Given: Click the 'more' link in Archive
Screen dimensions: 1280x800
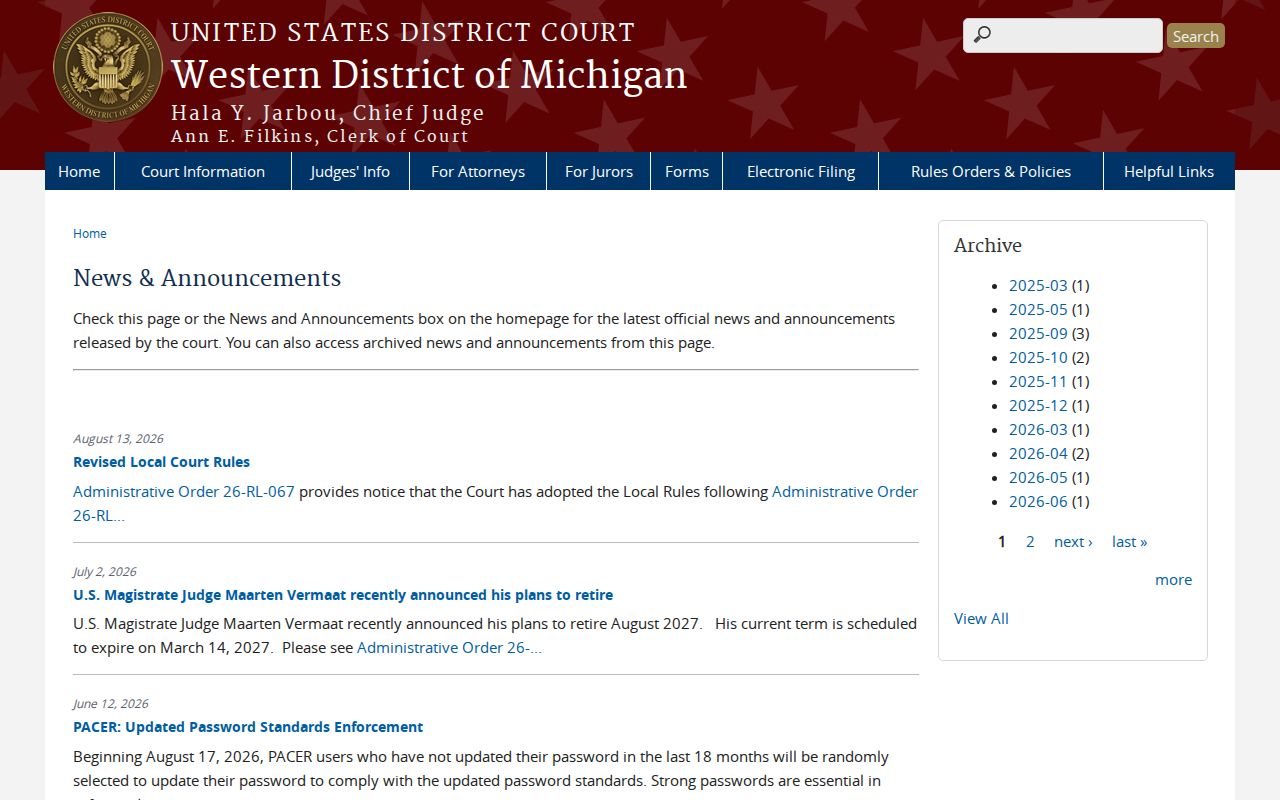Looking at the screenshot, I should coord(1173,580).
